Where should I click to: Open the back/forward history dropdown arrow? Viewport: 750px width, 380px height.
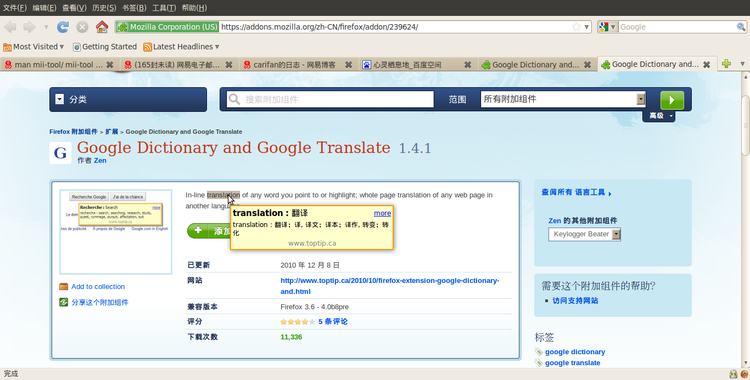[x=46, y=27]
